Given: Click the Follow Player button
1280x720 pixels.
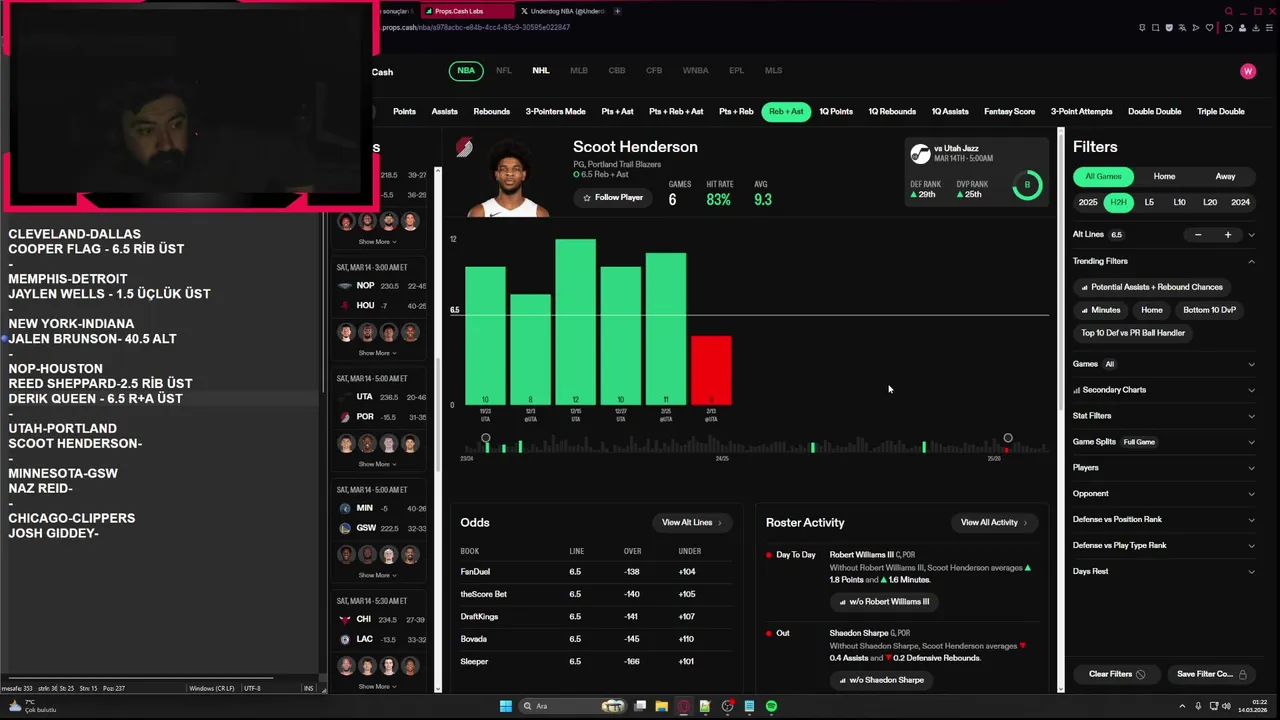Looking at the screenshot, I should tap(613, 198).
